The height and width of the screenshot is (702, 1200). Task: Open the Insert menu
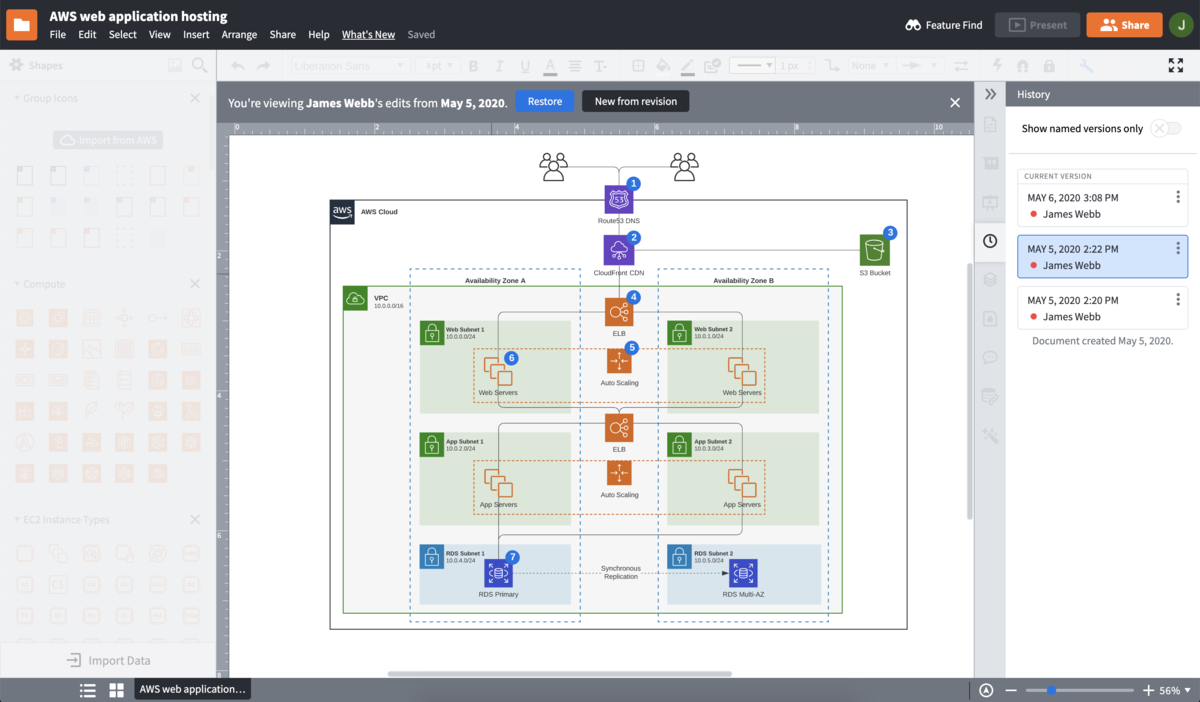[196, 34]
